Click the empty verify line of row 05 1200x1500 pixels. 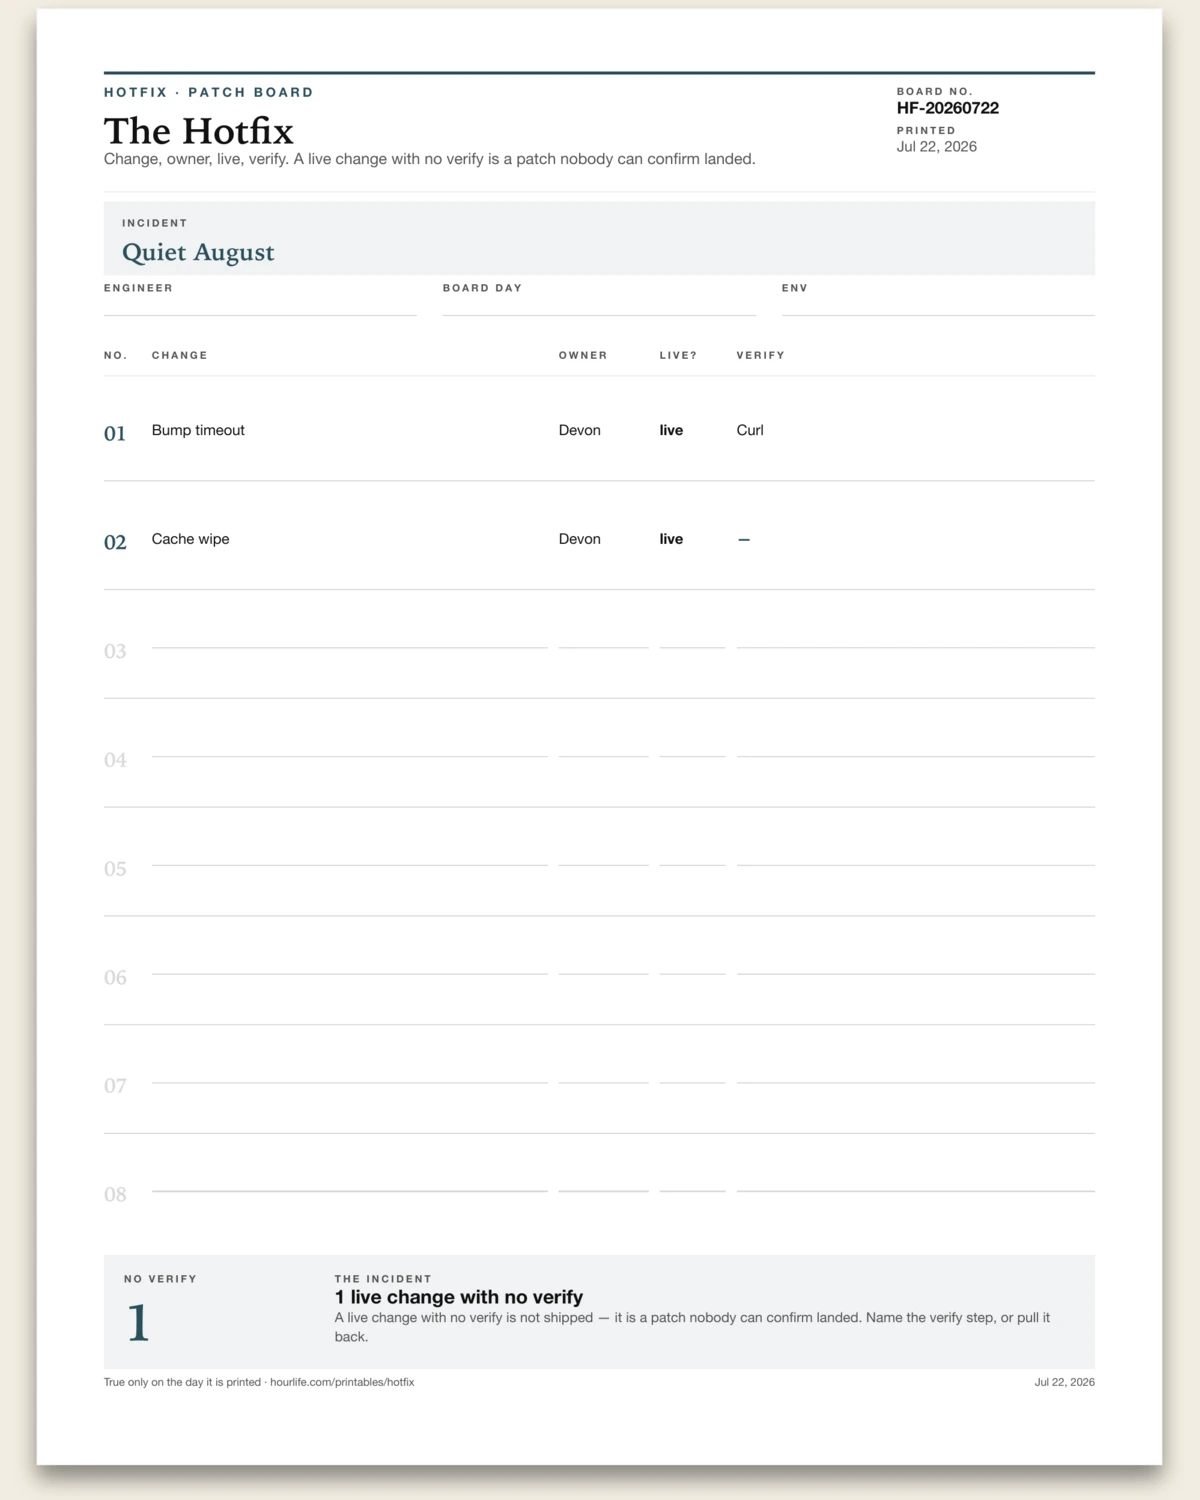[x=916, y=864]
